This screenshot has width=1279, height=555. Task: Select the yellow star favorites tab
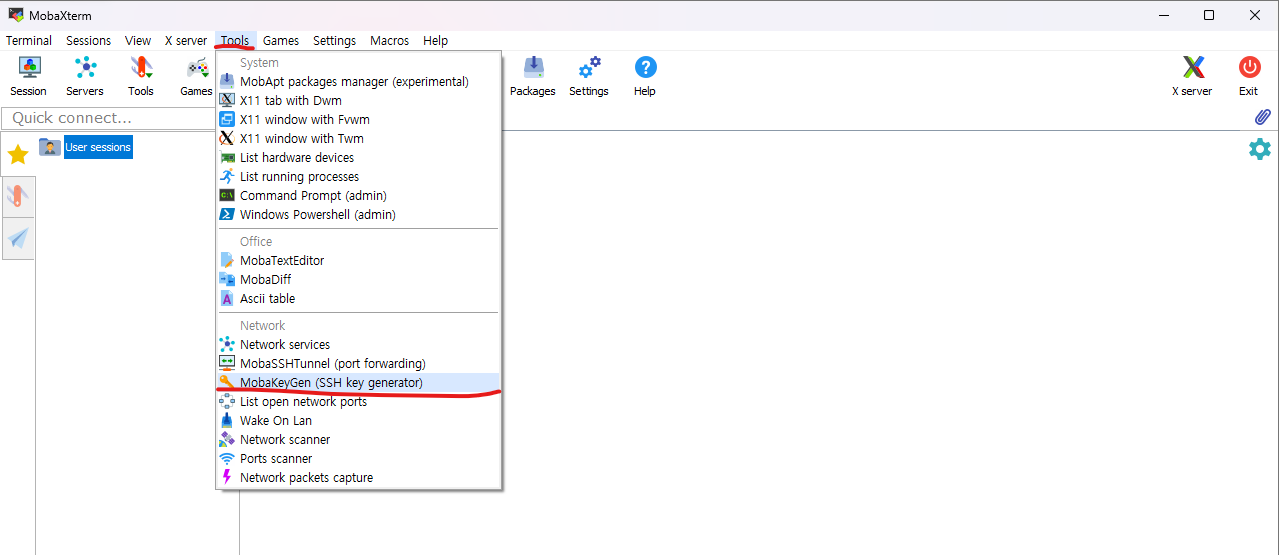coord(18,155)
